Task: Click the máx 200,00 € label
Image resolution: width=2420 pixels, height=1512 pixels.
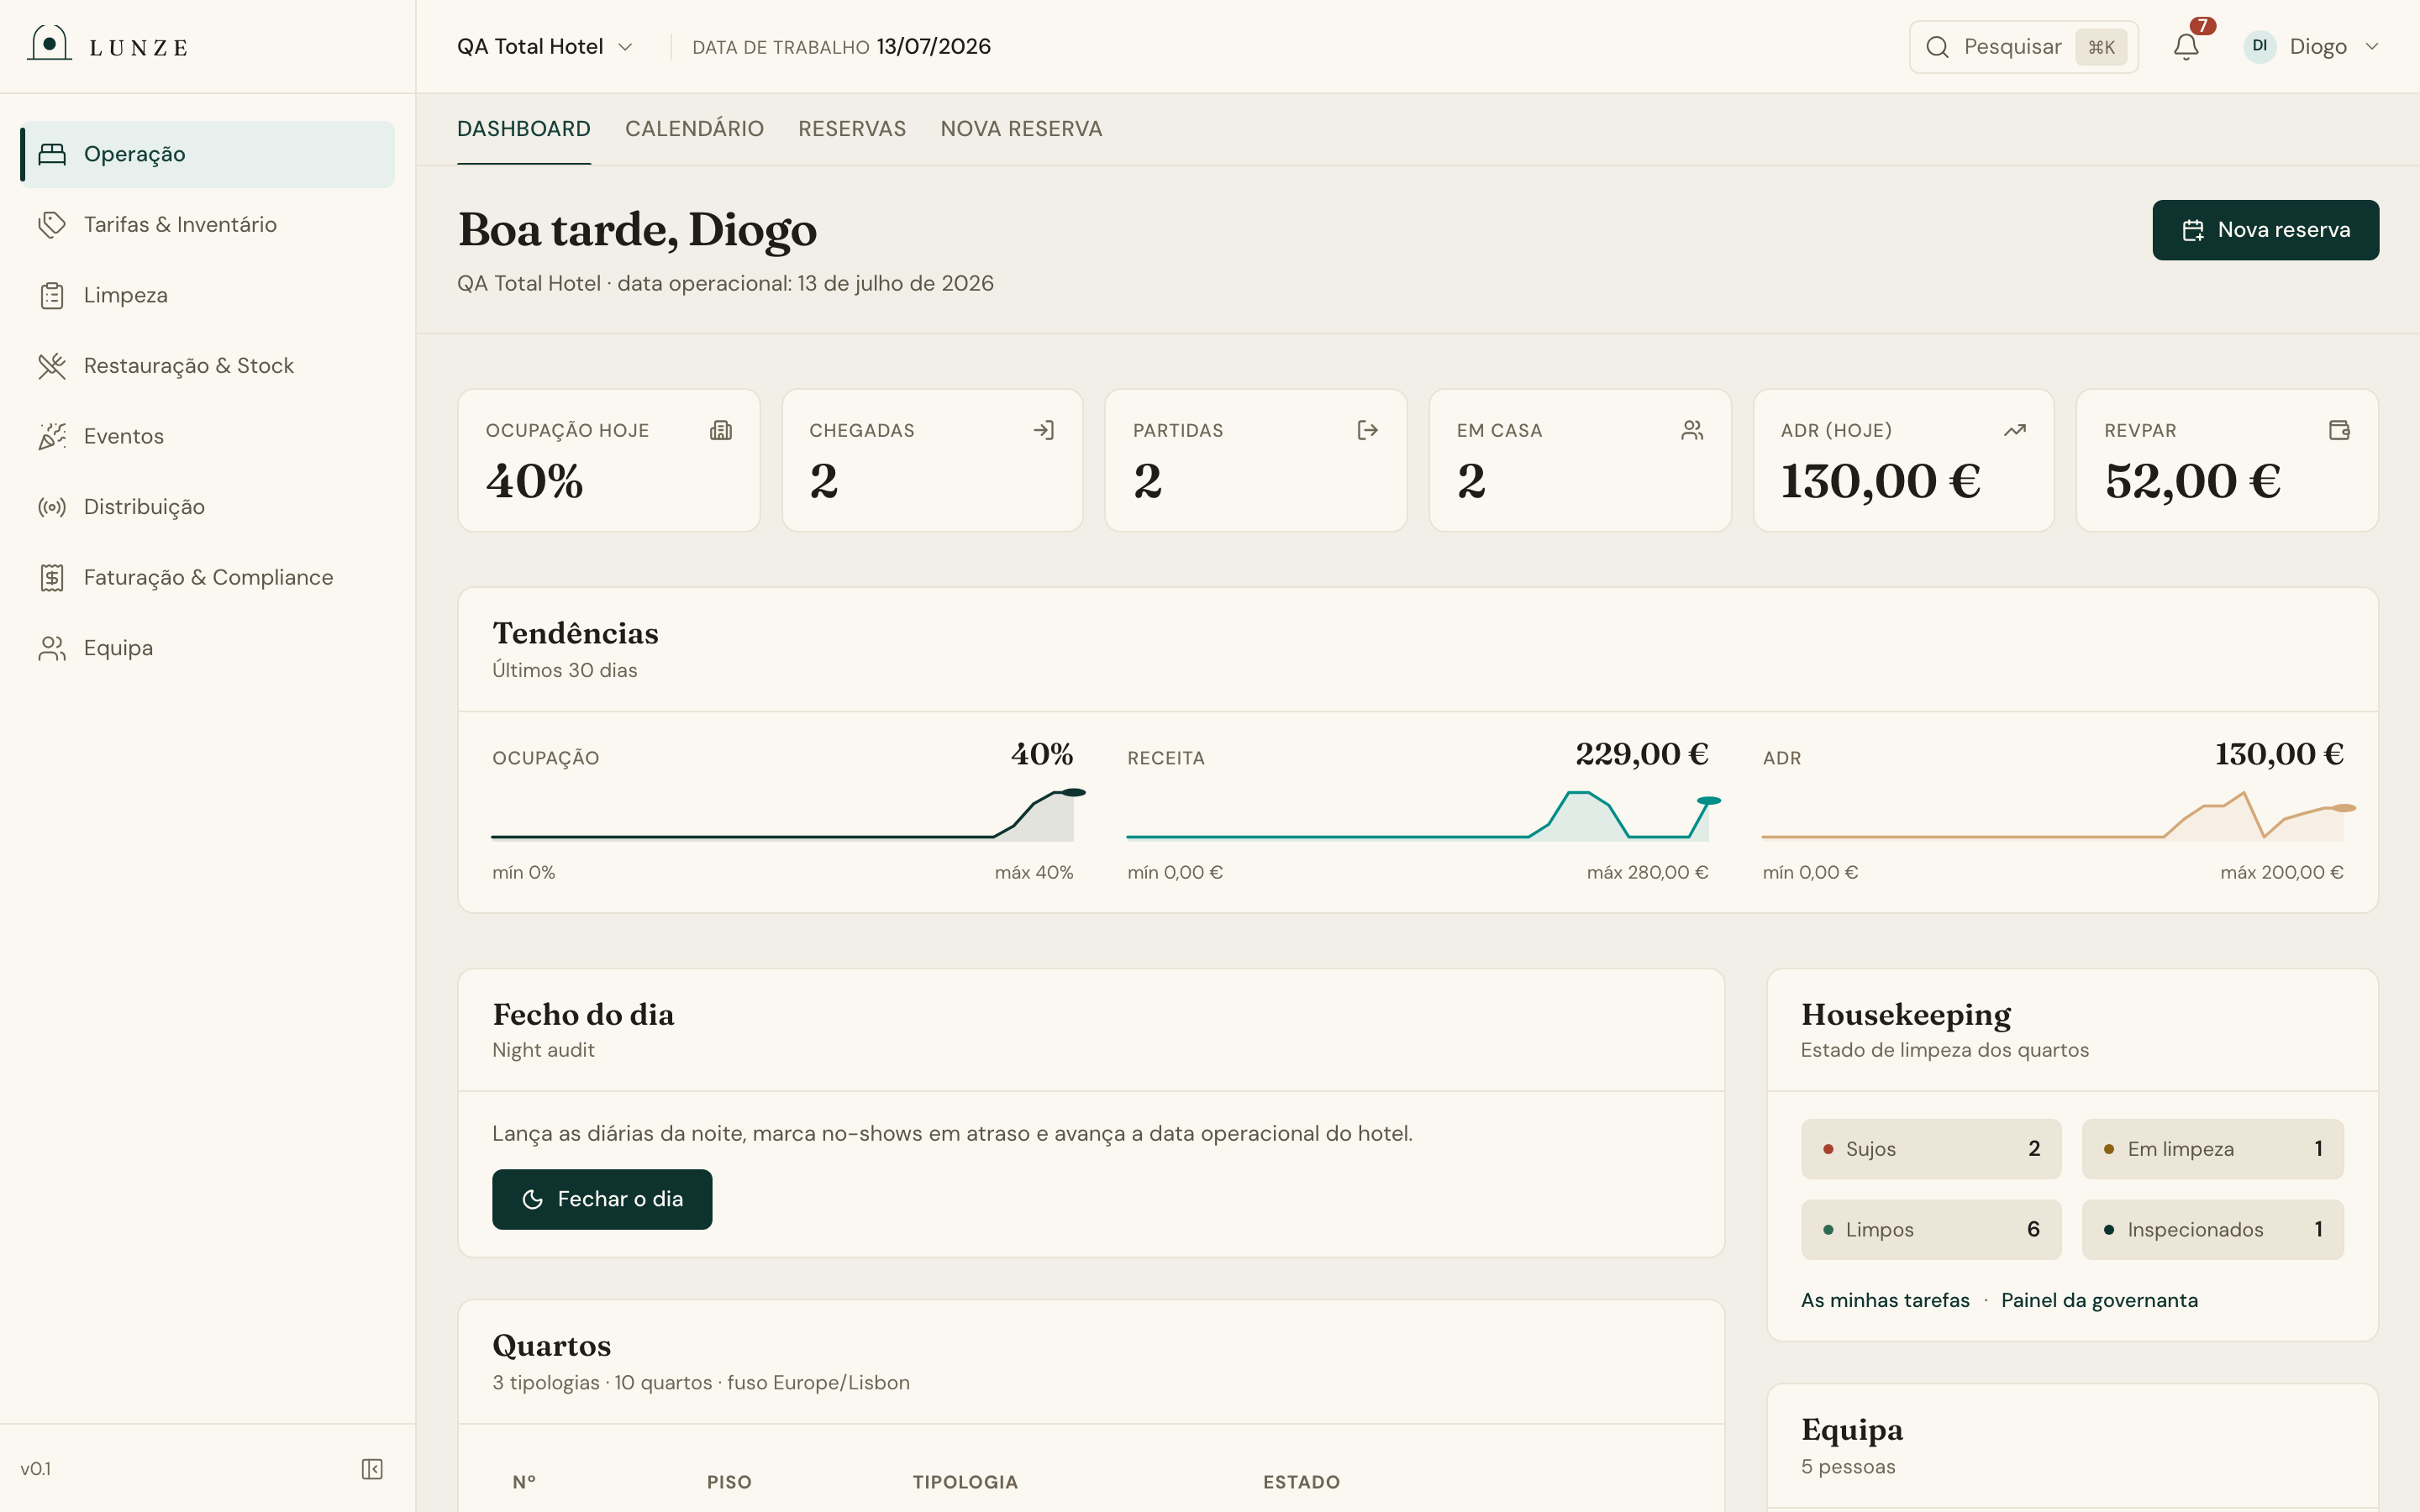Action: (x=2281, y=872)
